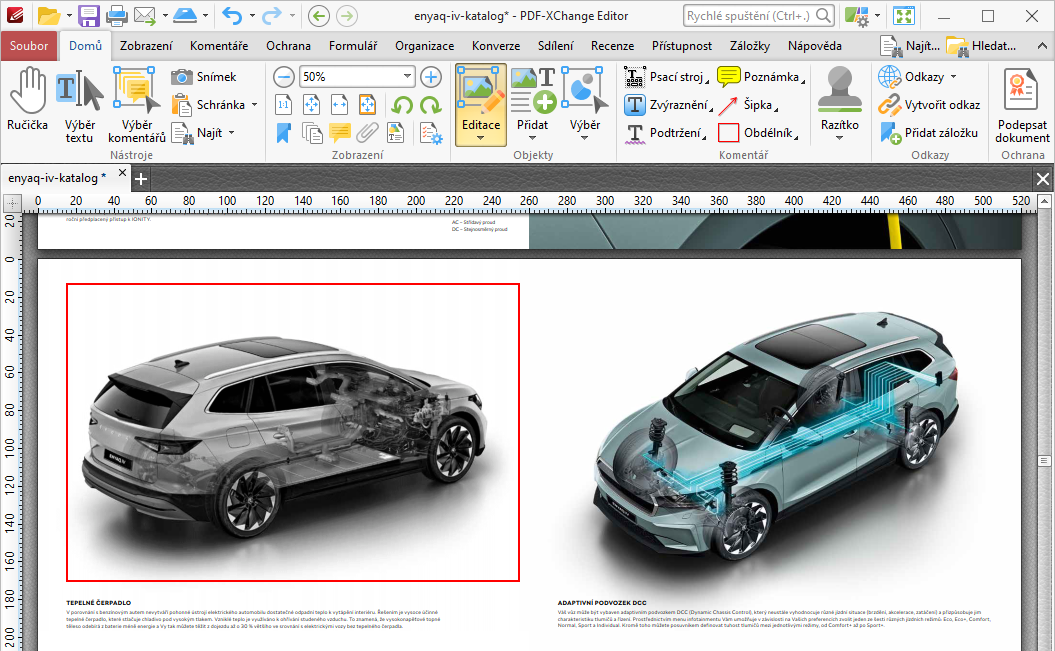Fit the whole page in the window
This screenshot has height=651, width=1055.
[x=312, y=105]
